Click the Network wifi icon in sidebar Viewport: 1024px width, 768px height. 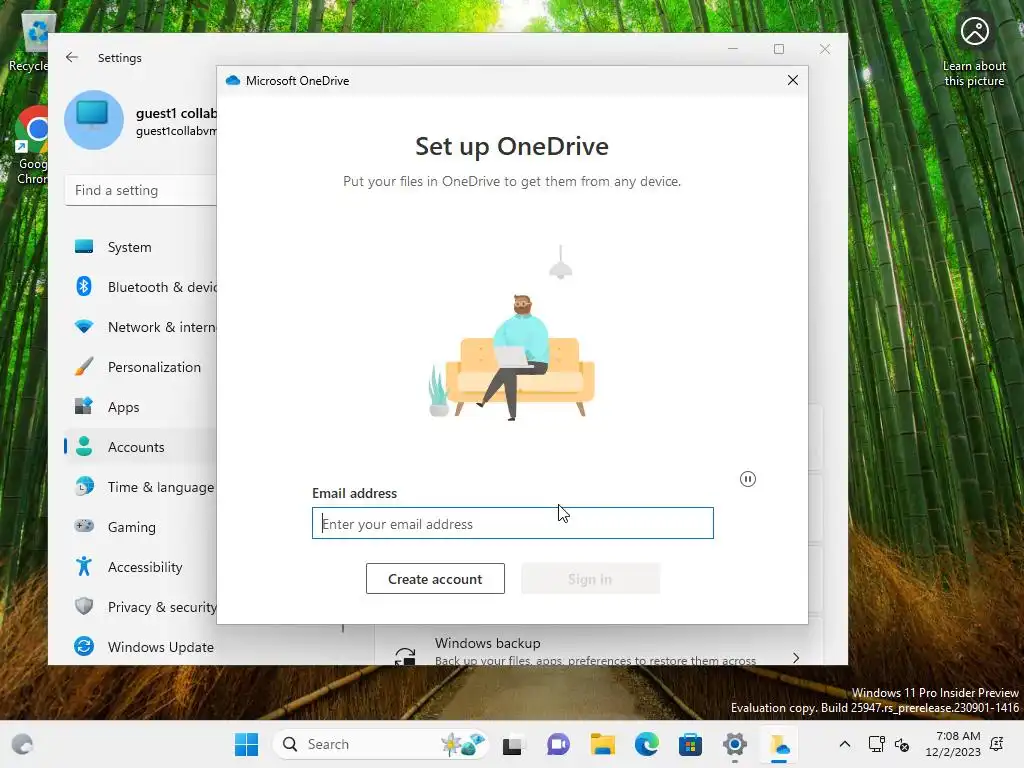pyautogui.click(x=84, y=327)
